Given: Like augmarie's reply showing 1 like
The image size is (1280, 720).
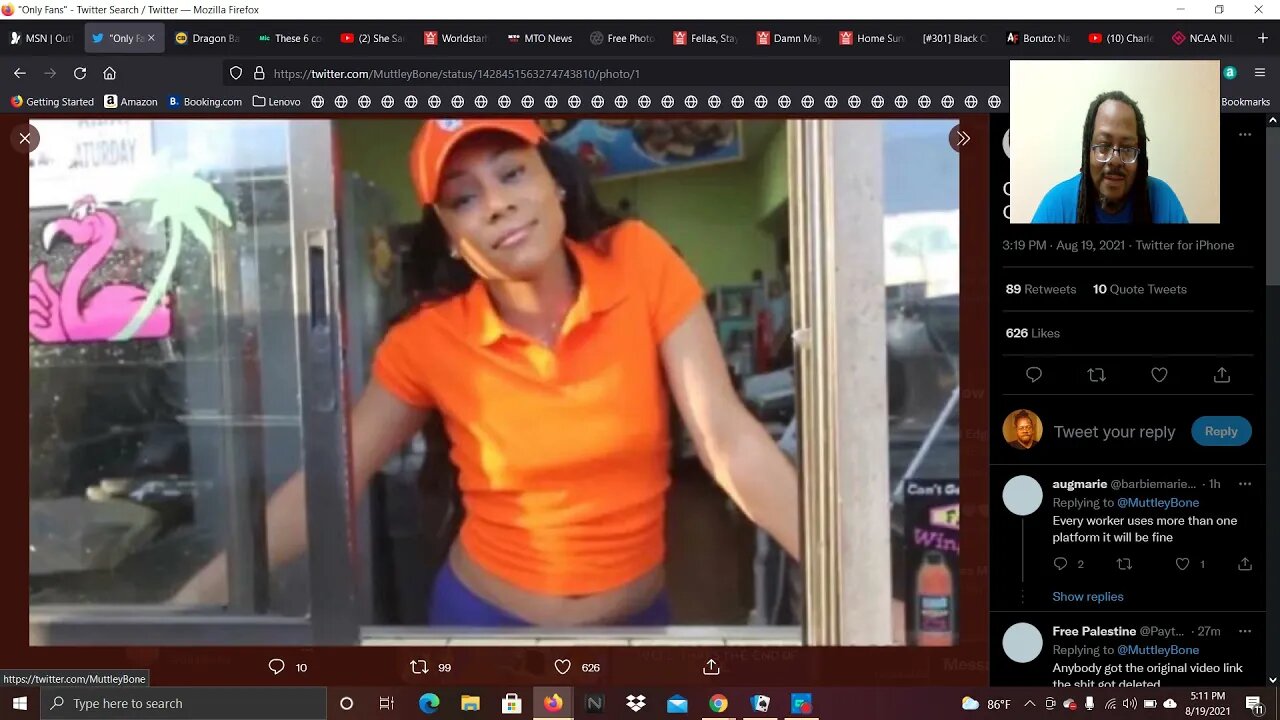Looking at the screenshot, I should click(1183, 564).
